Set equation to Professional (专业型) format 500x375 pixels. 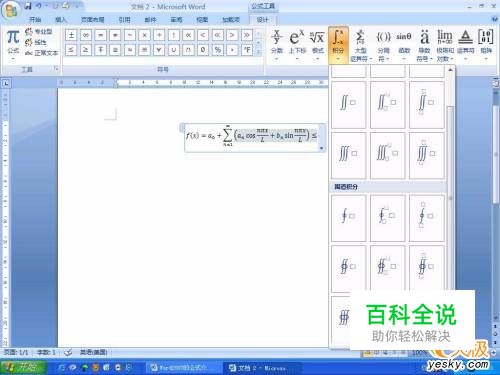coord(39,32)
